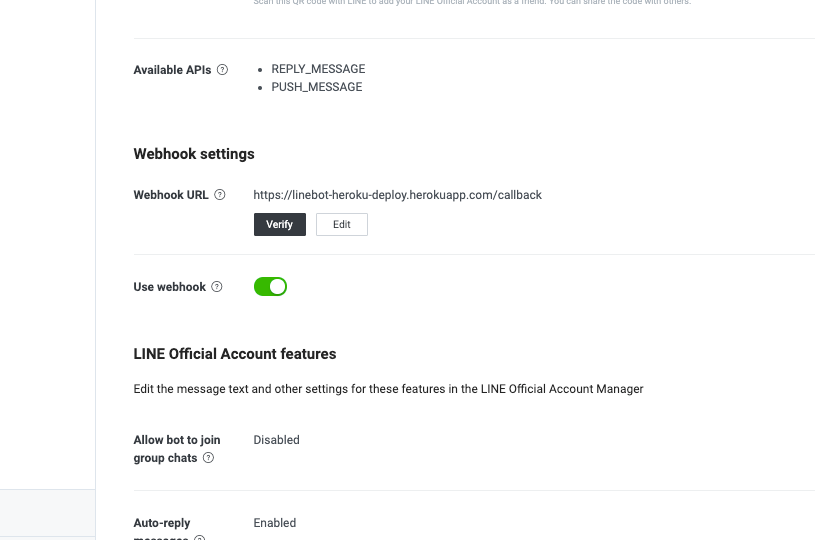Click the Webhook settings heading
The height and width of the screenshot is (540, 815).
pyautogui.click(x=194, y=154)
